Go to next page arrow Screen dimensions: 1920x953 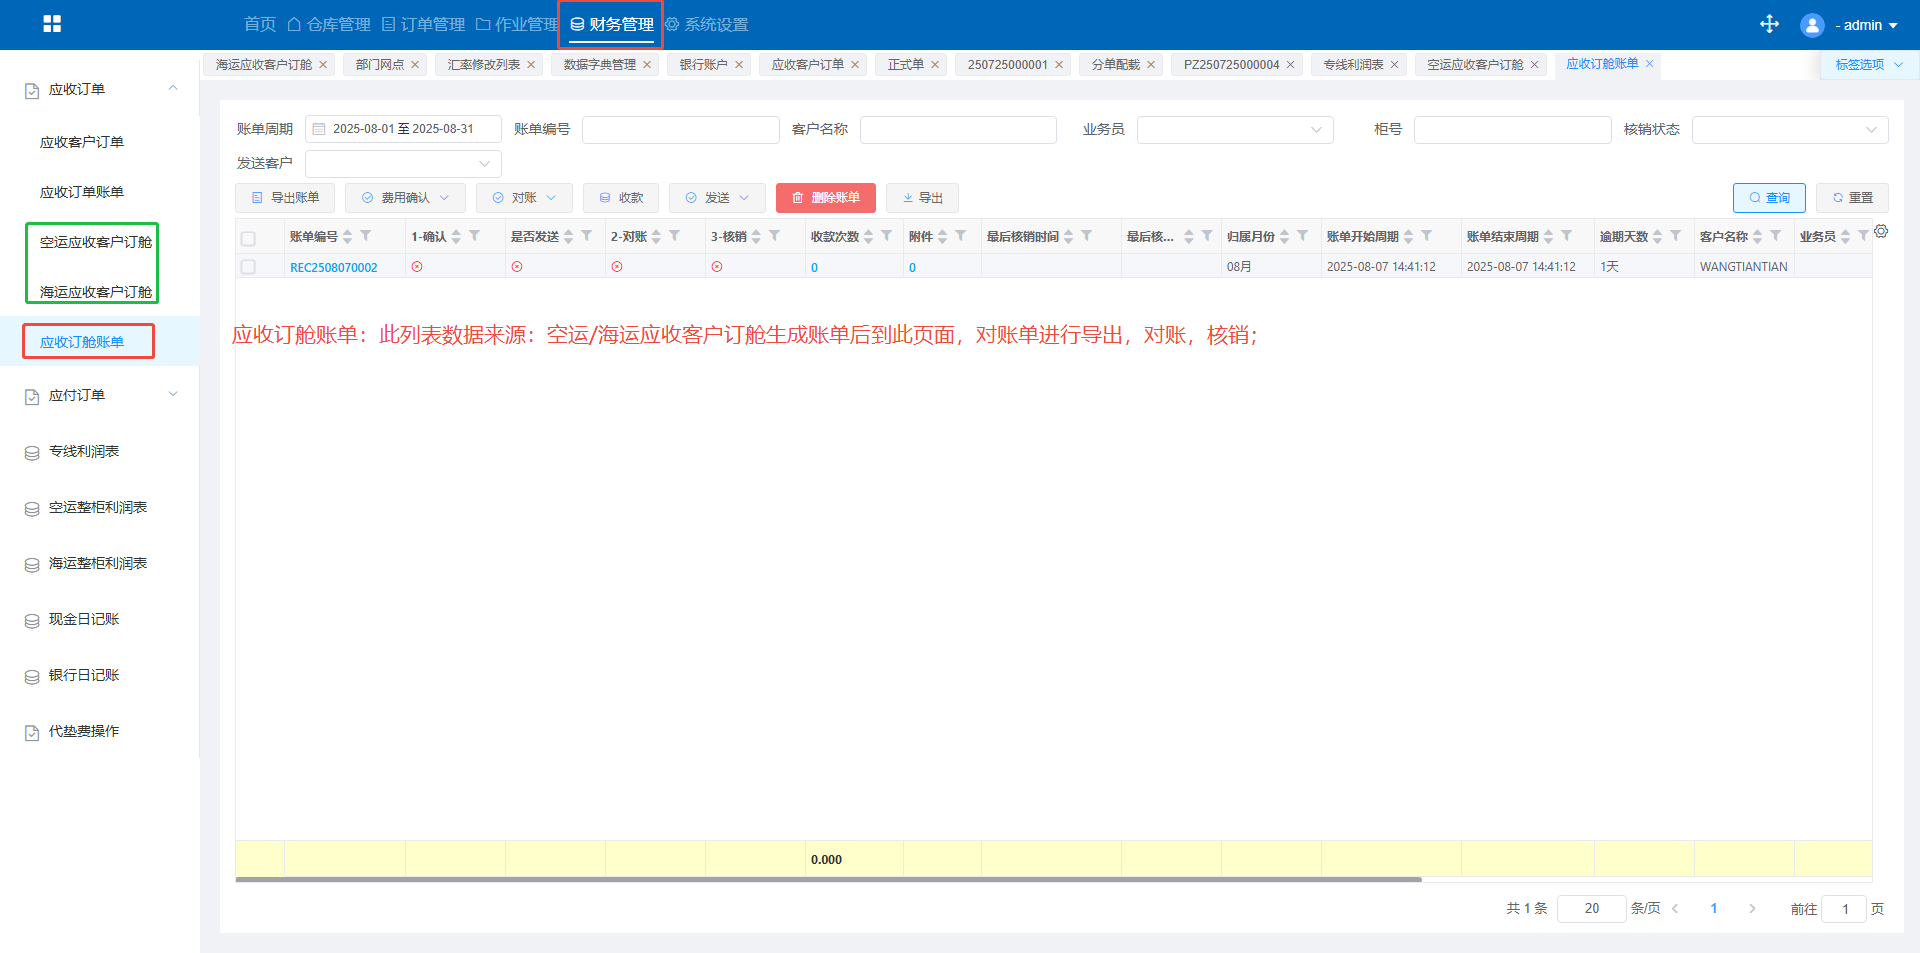point(1752,909)
